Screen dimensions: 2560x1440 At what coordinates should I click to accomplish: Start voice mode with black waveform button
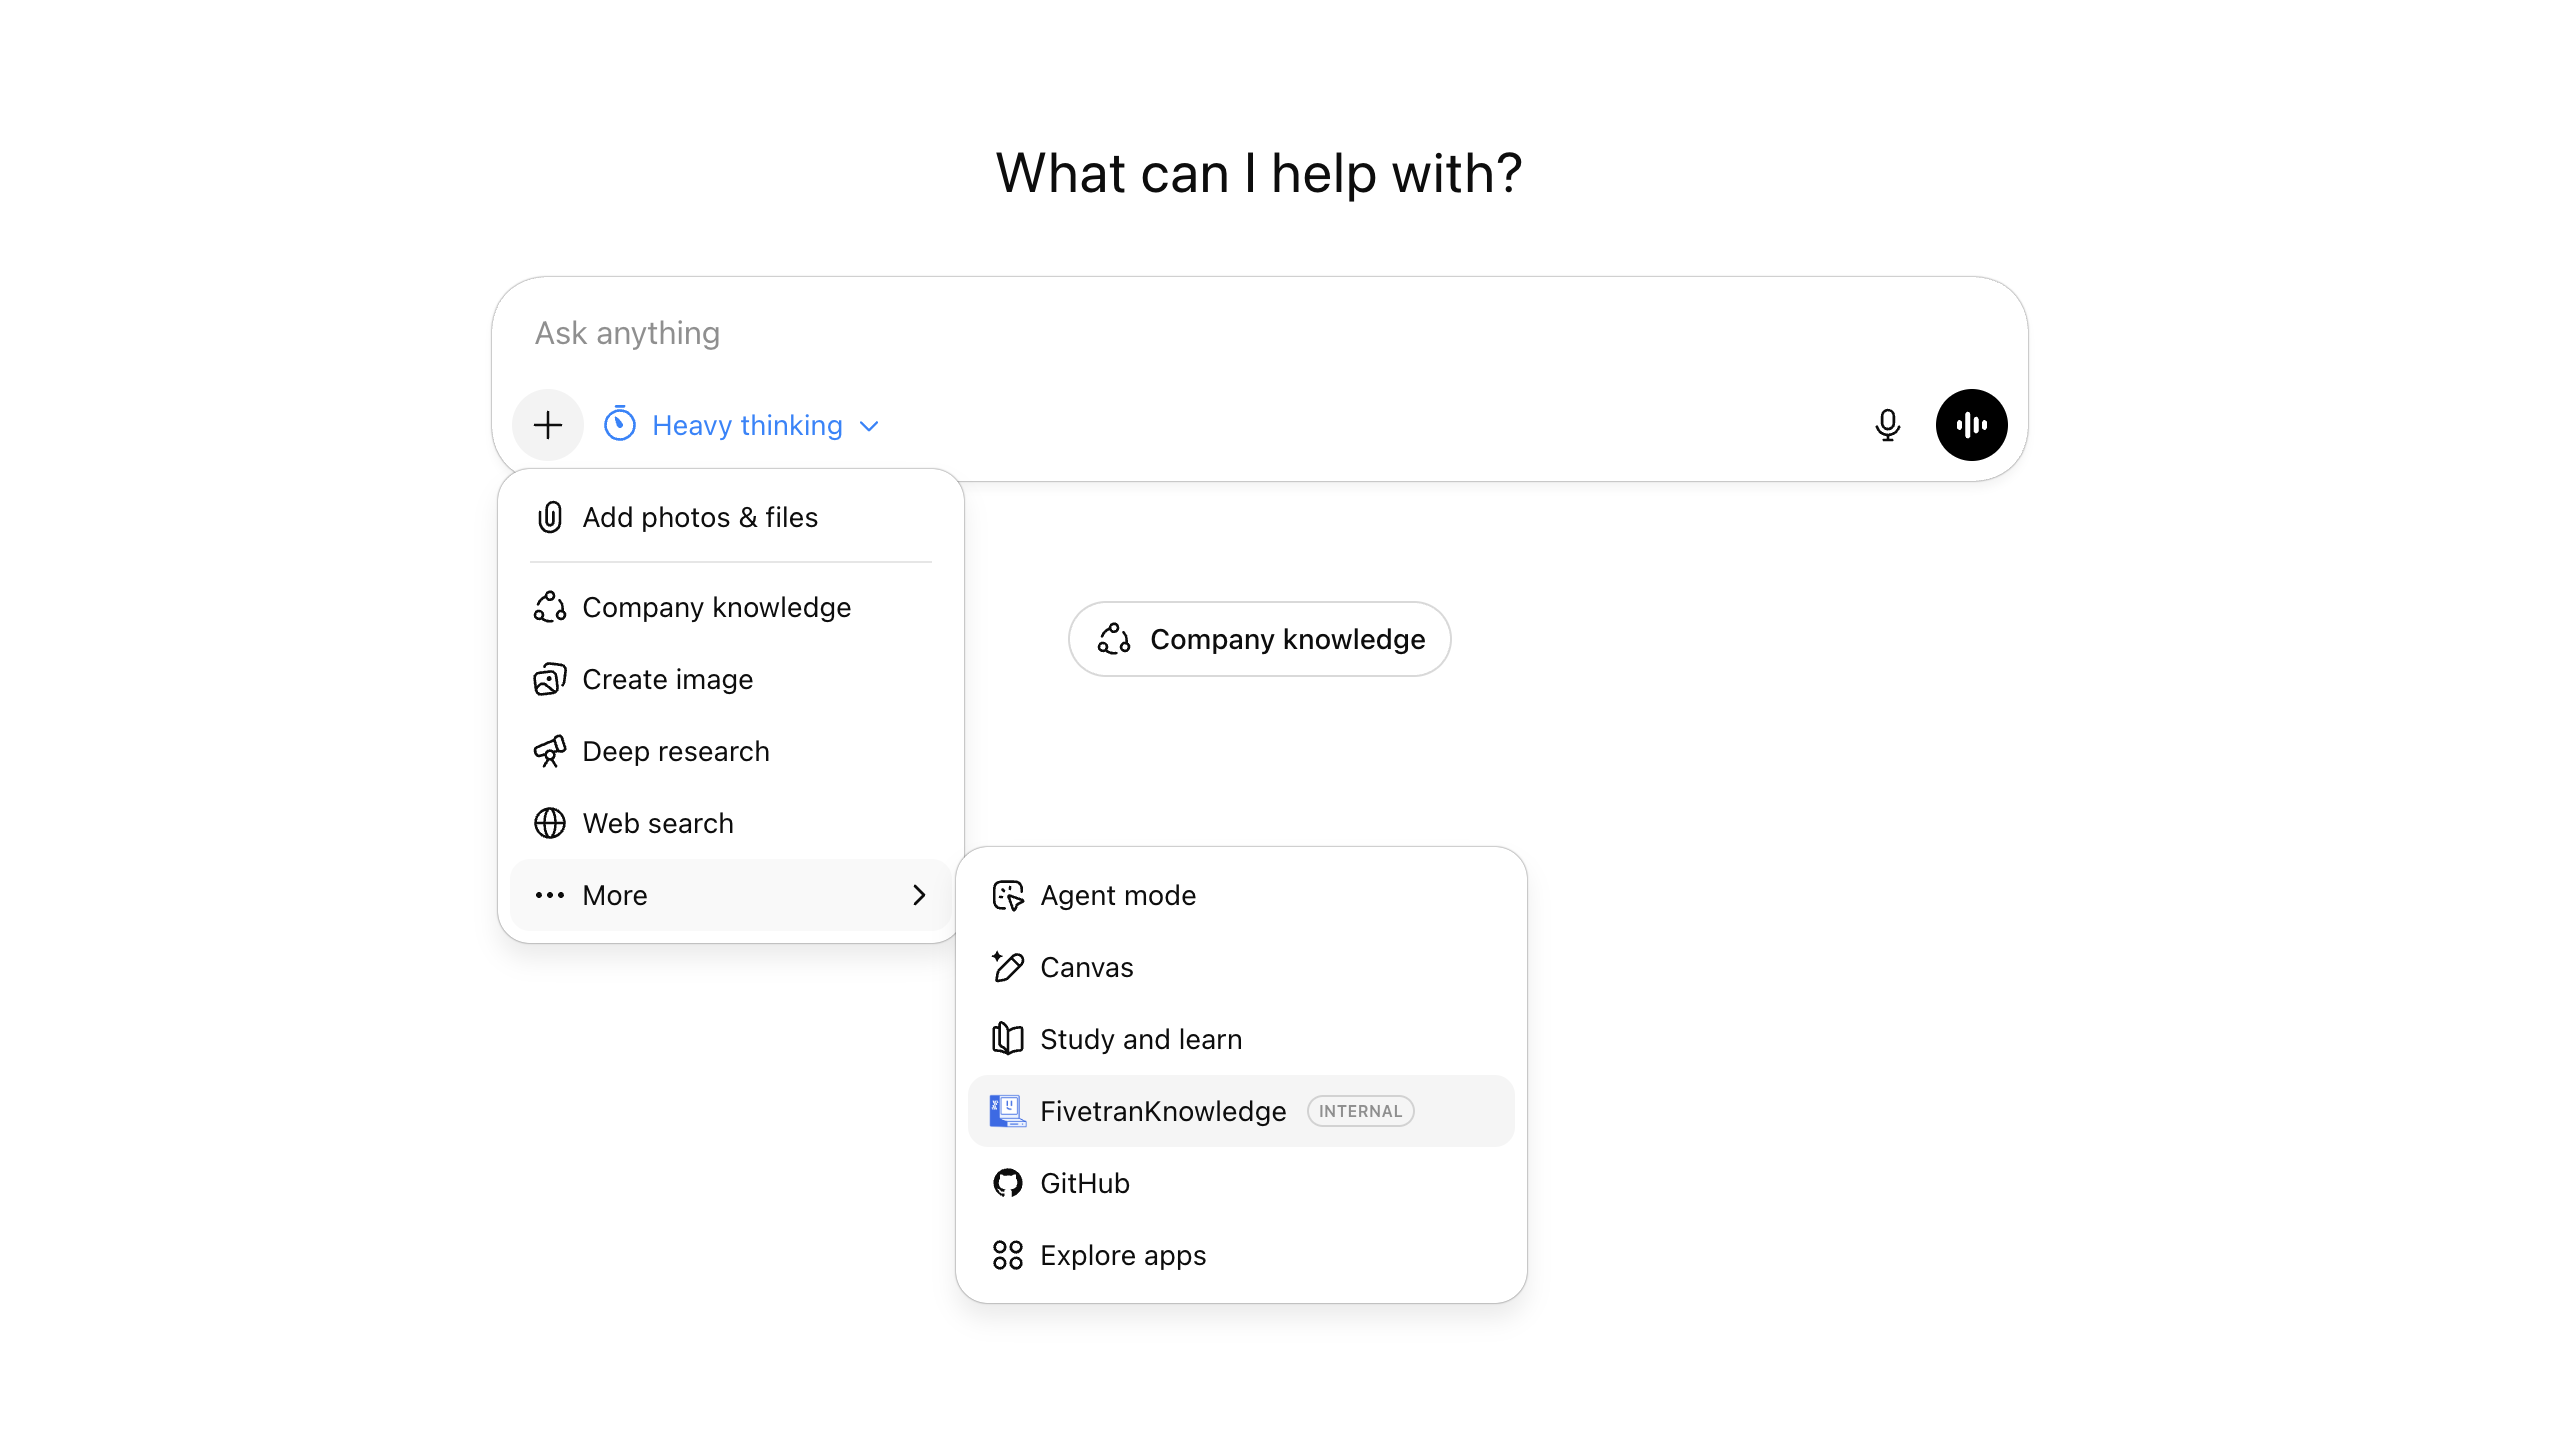pos(1971,425)
